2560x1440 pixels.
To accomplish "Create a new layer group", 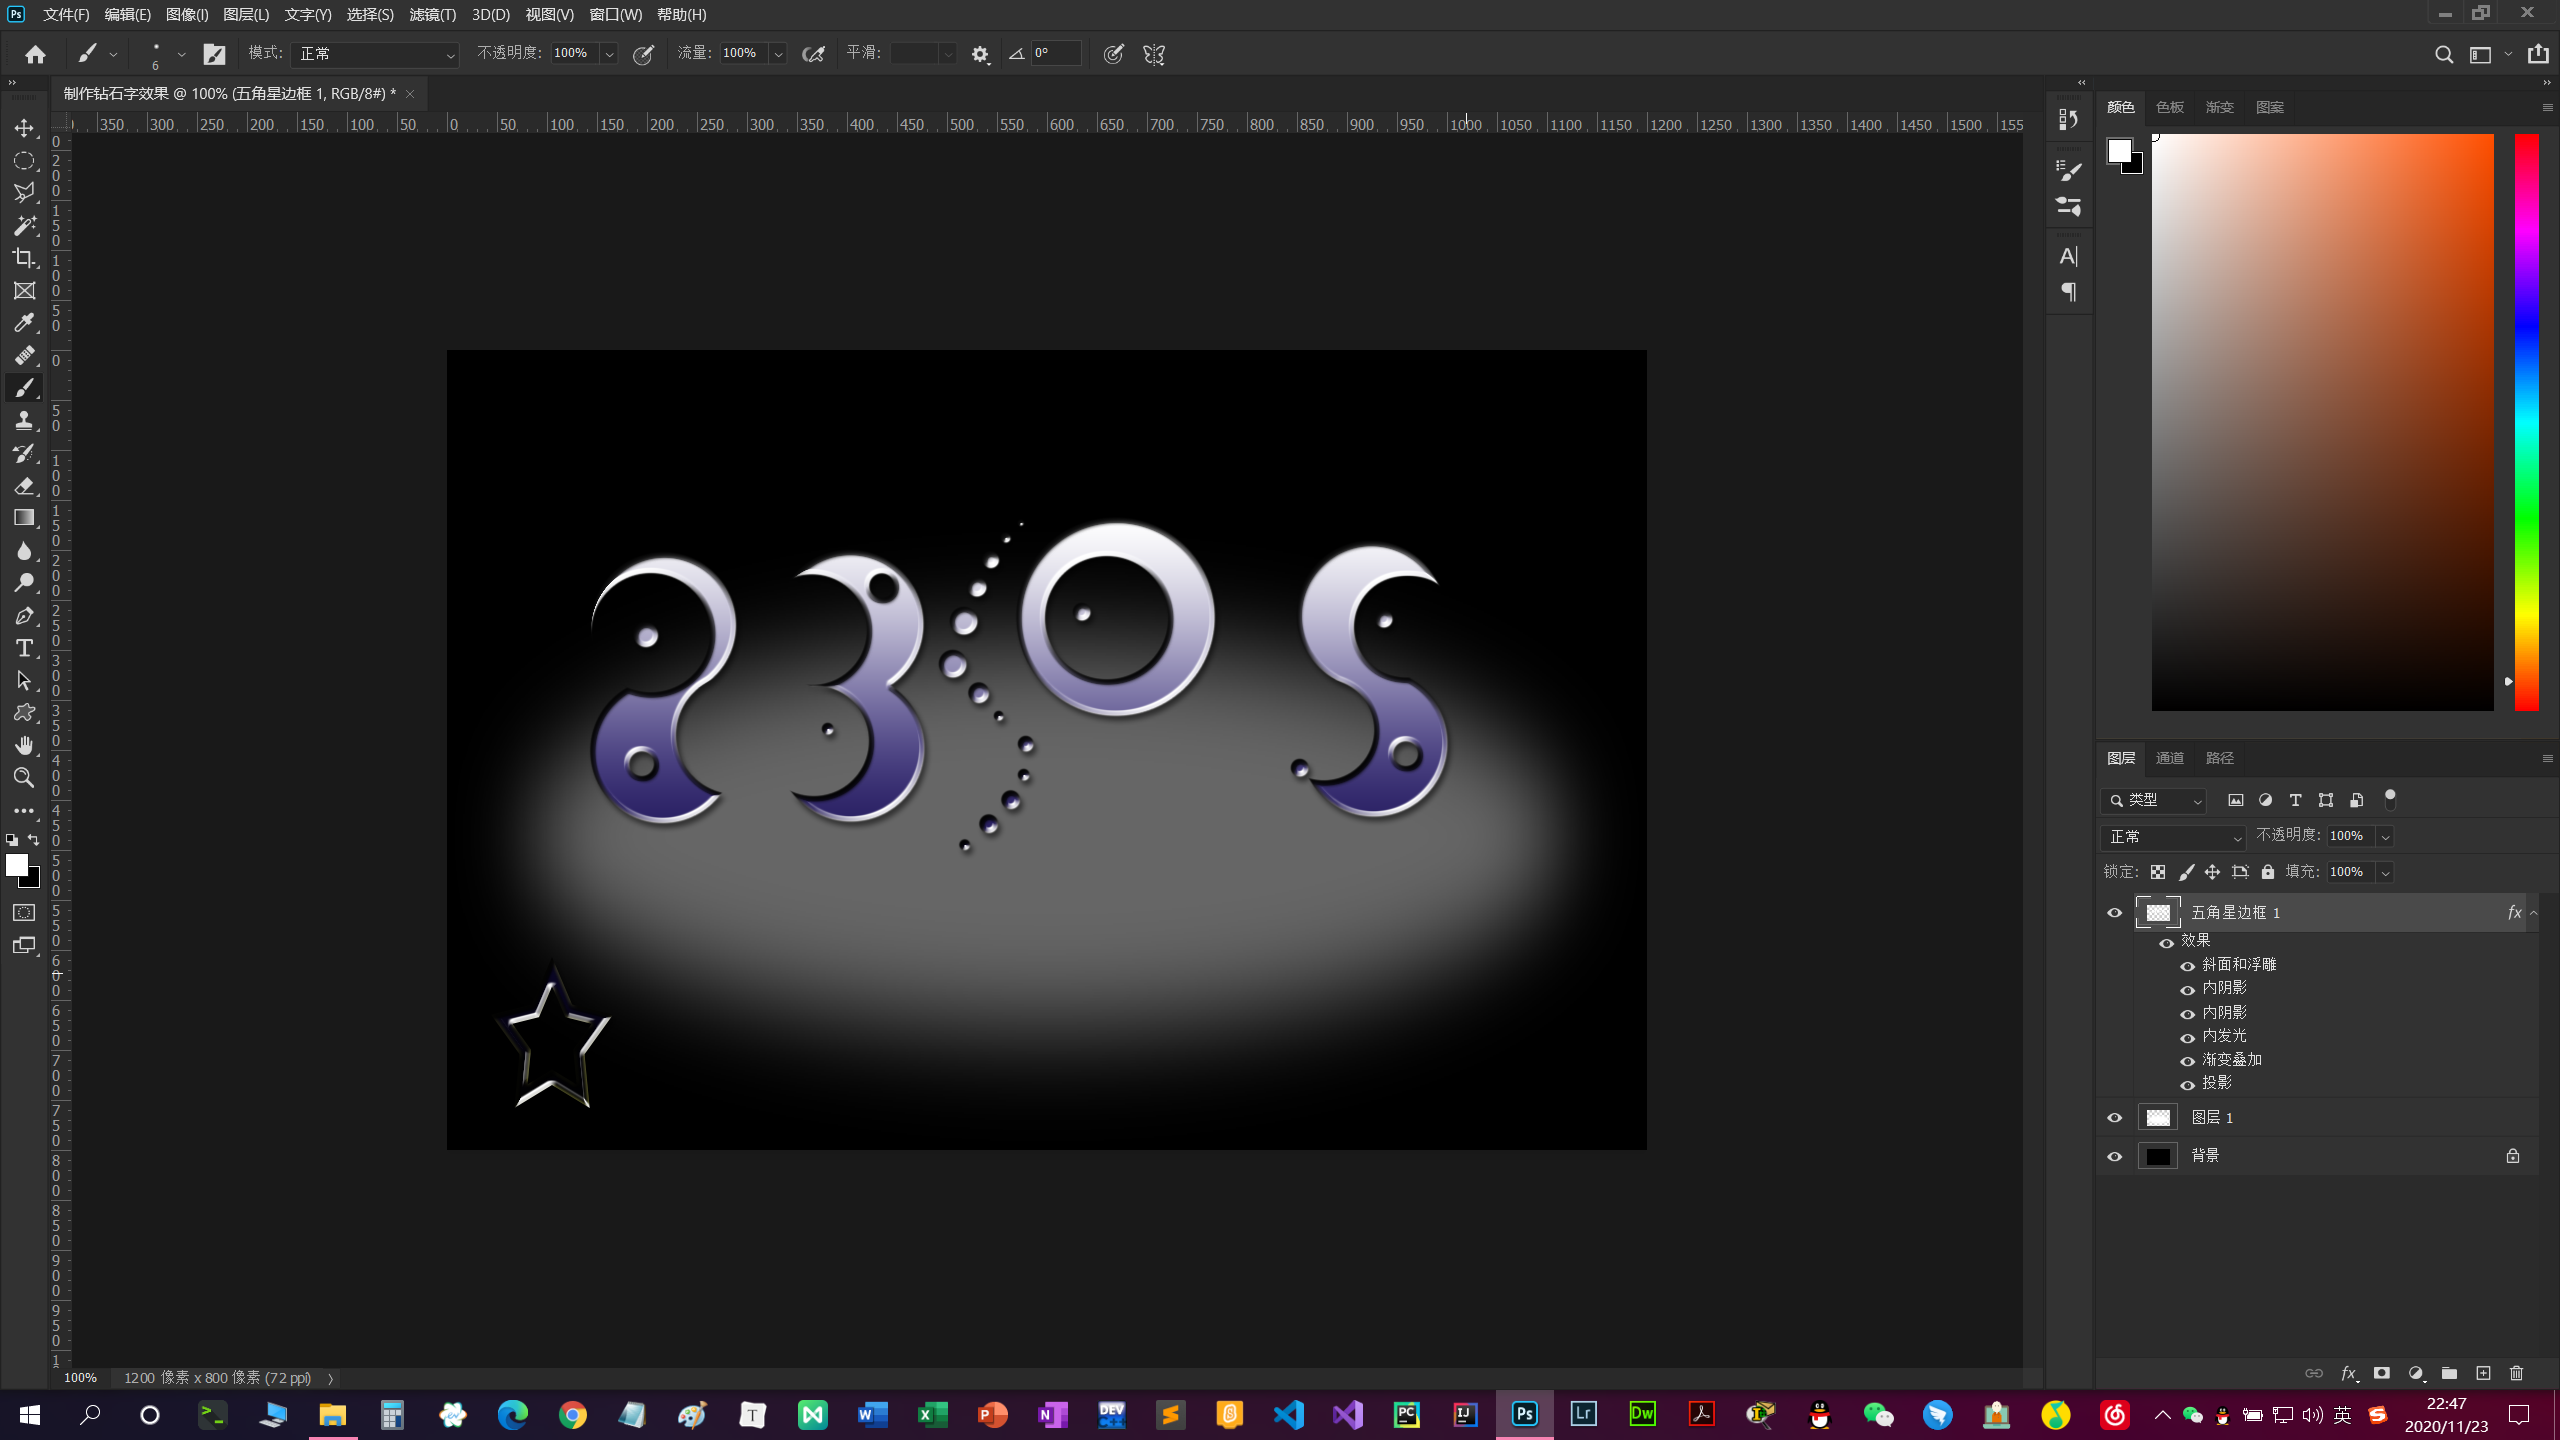I will pyautogui.click(x=2449, y=1373).
